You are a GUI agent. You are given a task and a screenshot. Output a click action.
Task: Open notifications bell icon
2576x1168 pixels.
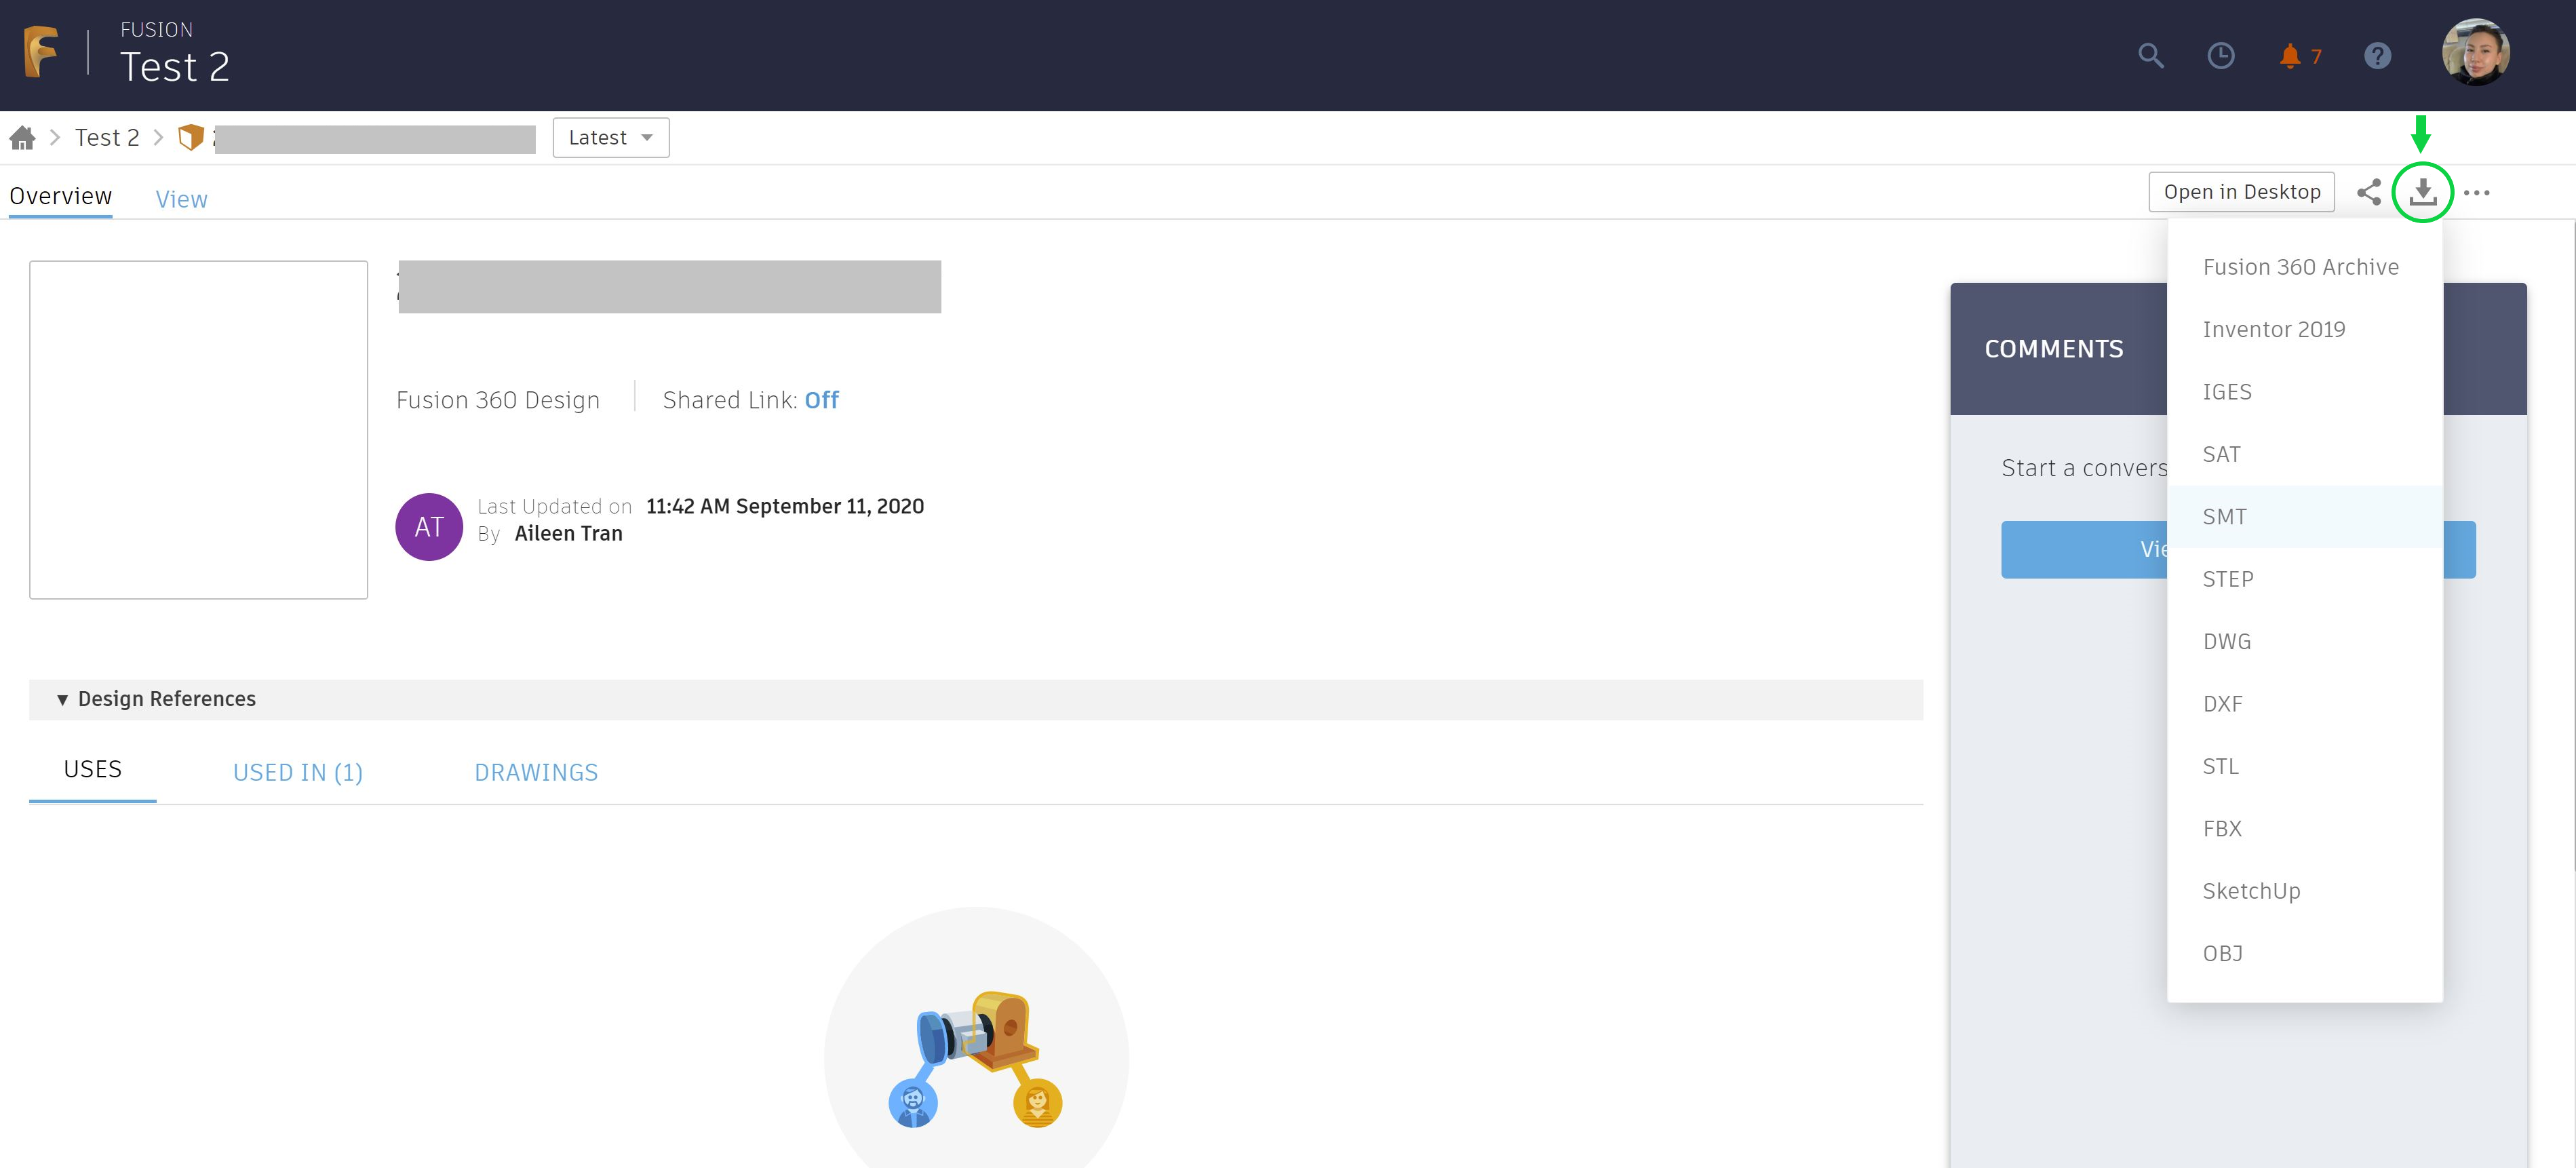pyautogui.click(x=2289, y=56)
